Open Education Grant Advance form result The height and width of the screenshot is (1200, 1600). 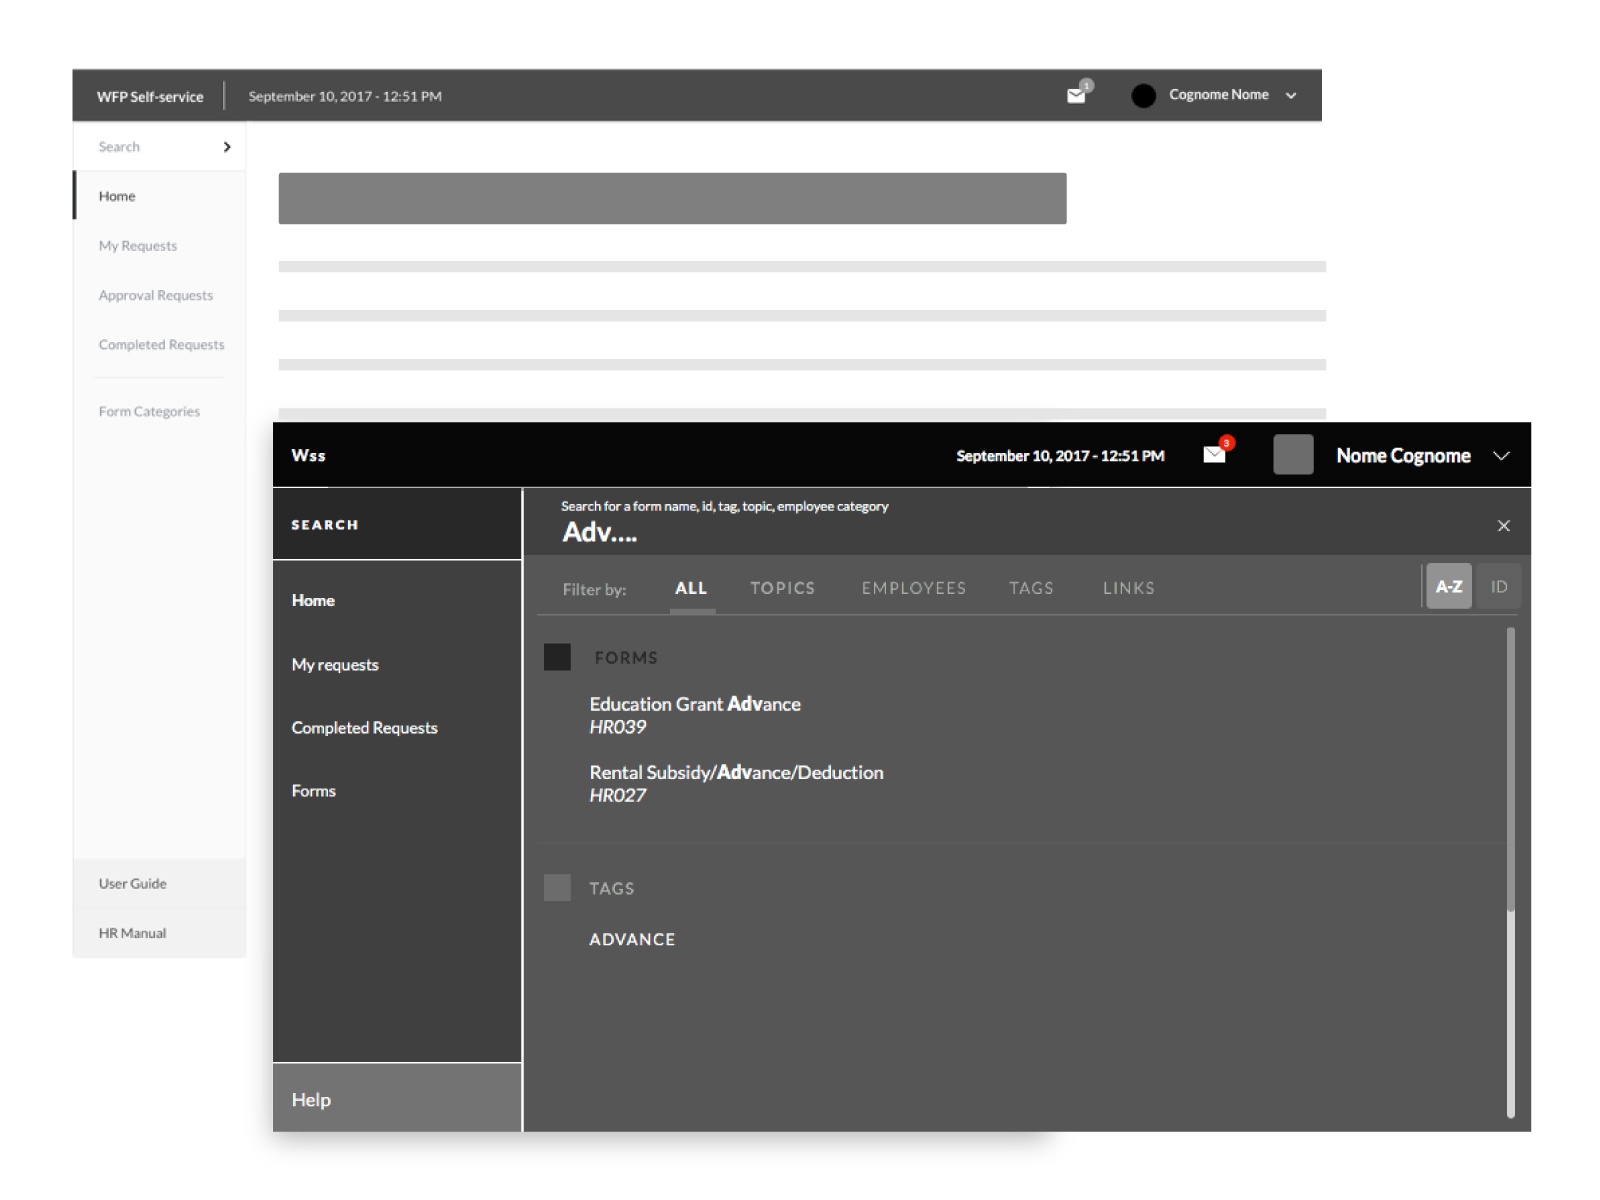click(x=694, y=705)
